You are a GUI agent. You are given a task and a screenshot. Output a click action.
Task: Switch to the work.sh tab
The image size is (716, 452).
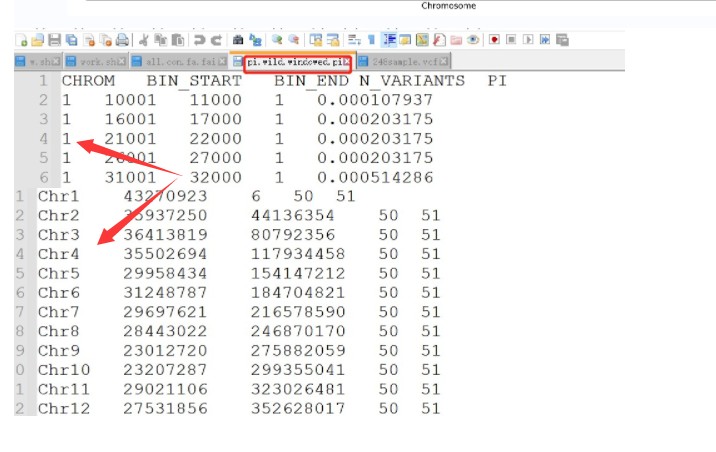pyautogui.click(x=96, y=61)
